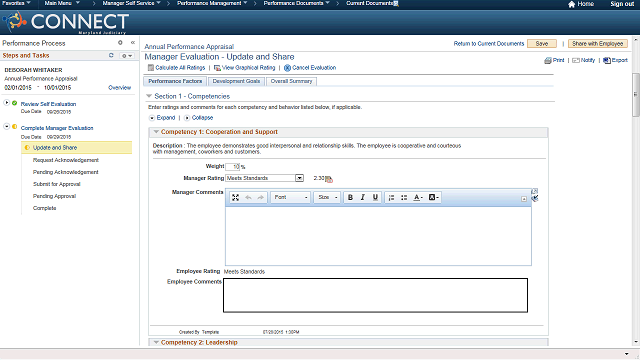Switch to Development Goals tab
This screenshot has width=640, height=360.
[x=236, y=81]
